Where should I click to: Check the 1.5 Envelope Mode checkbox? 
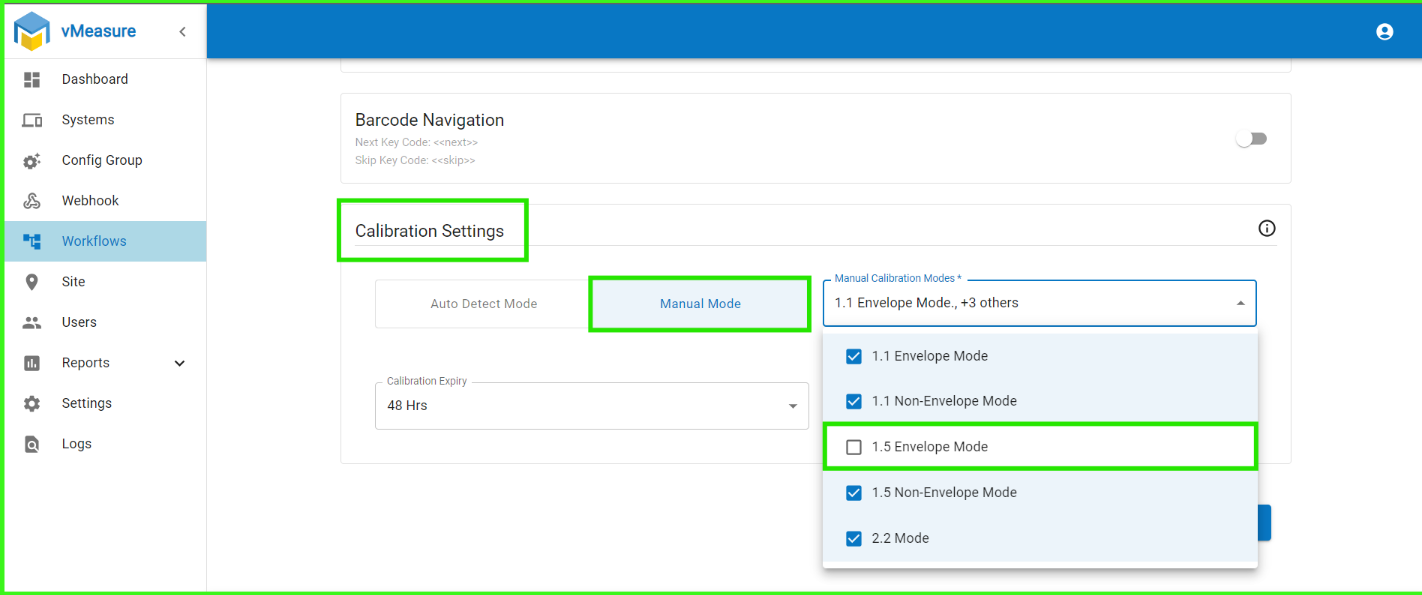(854, 447)
